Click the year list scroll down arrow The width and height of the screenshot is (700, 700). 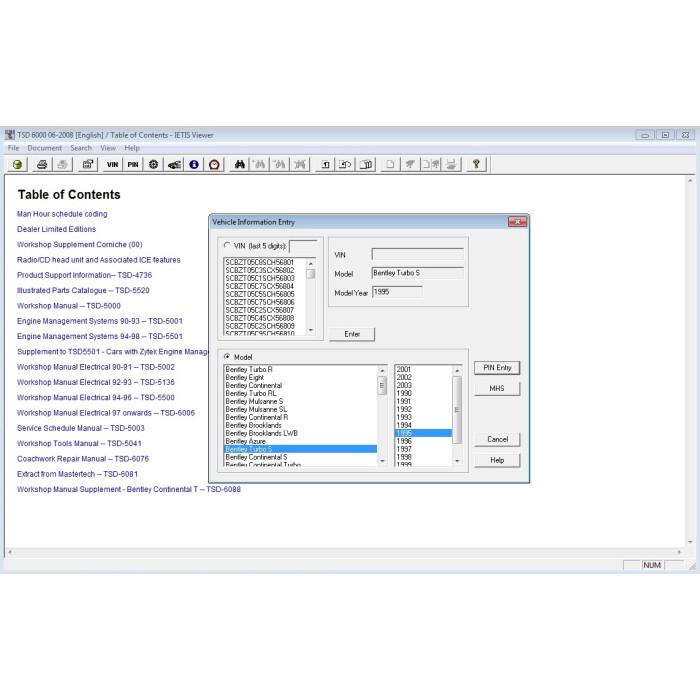pyautogui.click(x=457, y=461)
